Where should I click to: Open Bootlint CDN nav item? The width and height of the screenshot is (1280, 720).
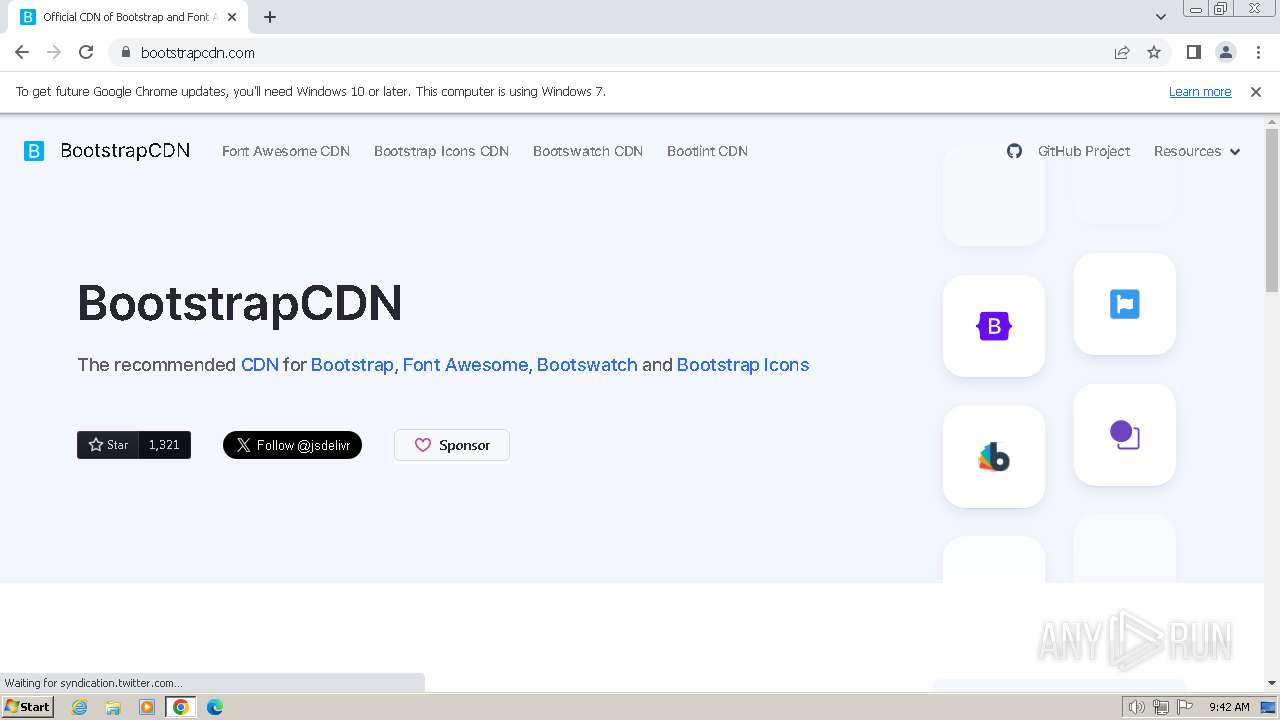click(707, 151)
